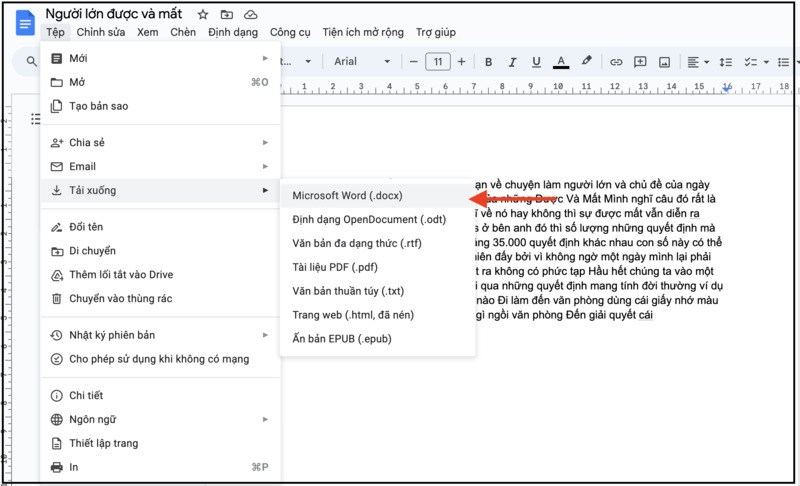The image size is (800, 486).
Task: Toggle bold formatting
Action: 489,62
